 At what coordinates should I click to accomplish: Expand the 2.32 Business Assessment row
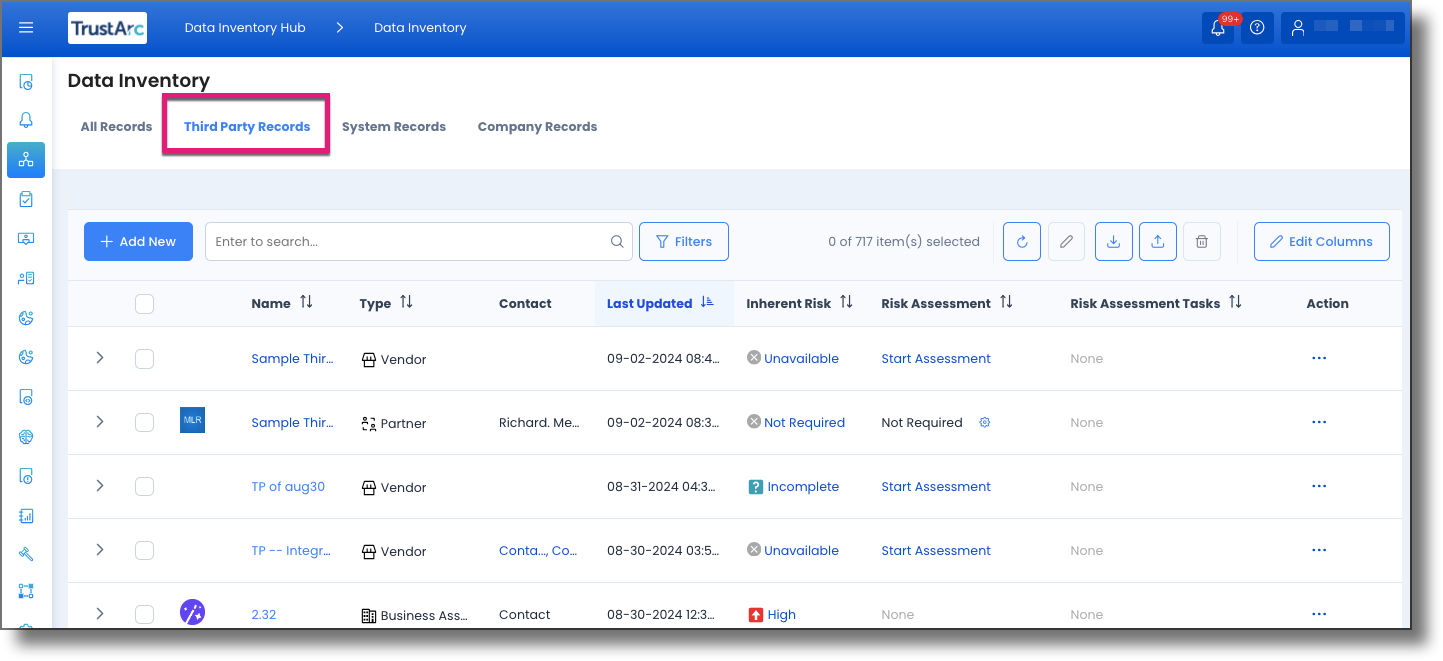tap(98, 614)
